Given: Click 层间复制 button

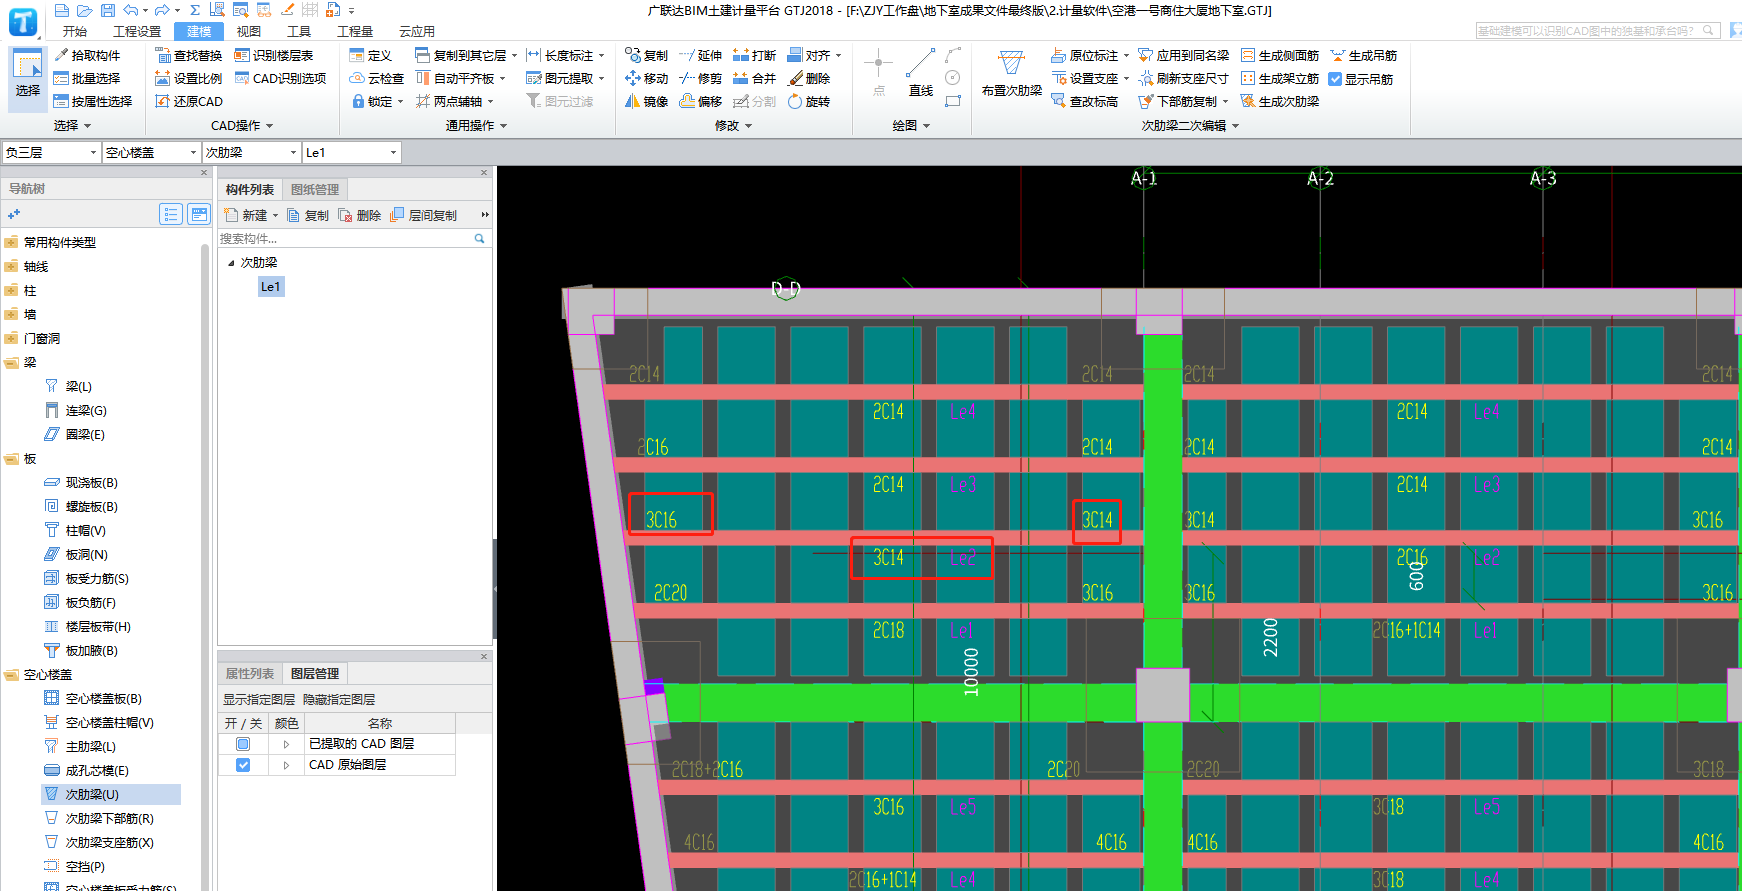Looking at the screenshot, I should 424,215.
